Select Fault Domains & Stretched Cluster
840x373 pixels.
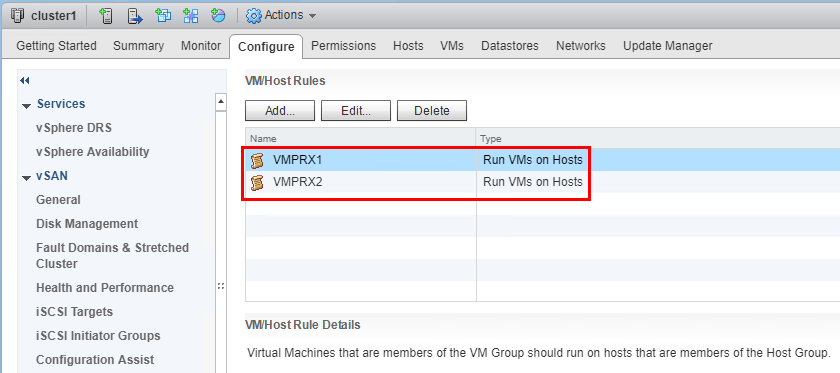(x=112, y=256)
